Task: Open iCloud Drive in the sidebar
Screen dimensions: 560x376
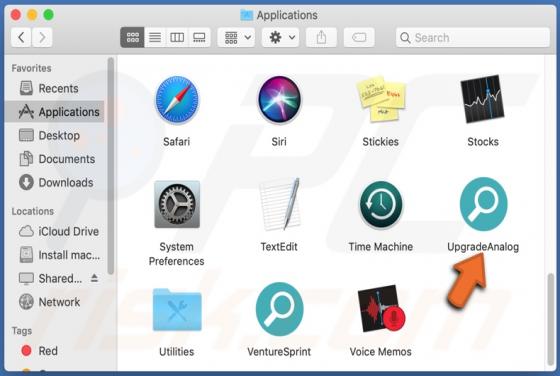Action: (x=54, y=231)
